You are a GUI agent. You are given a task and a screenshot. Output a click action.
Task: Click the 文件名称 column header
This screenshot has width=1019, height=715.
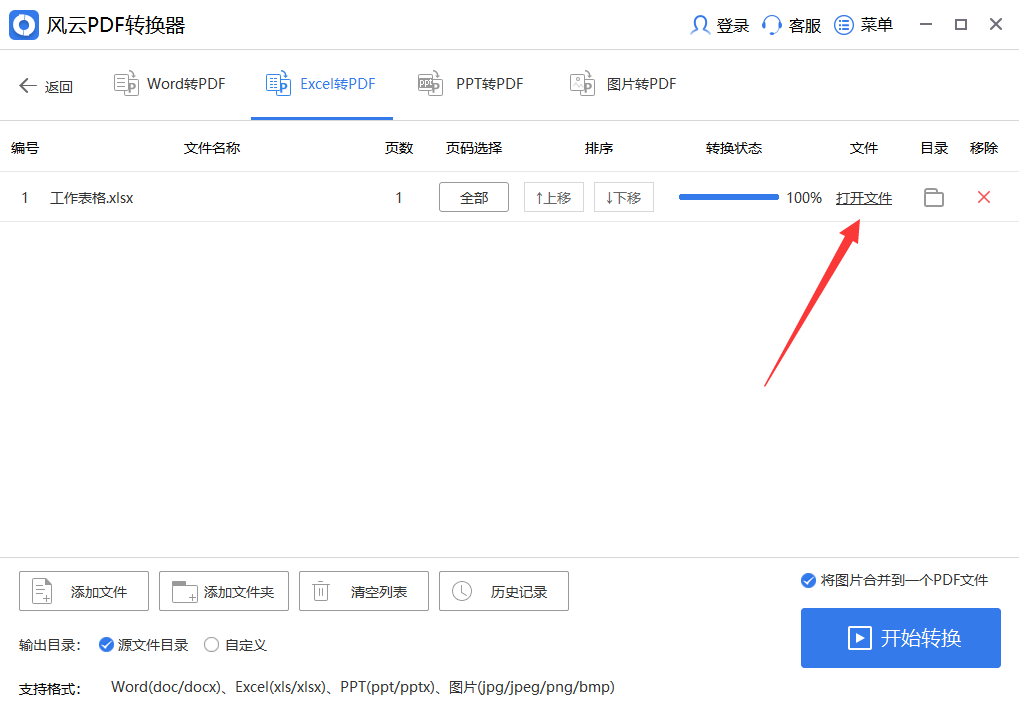click(x=212, y=148)
